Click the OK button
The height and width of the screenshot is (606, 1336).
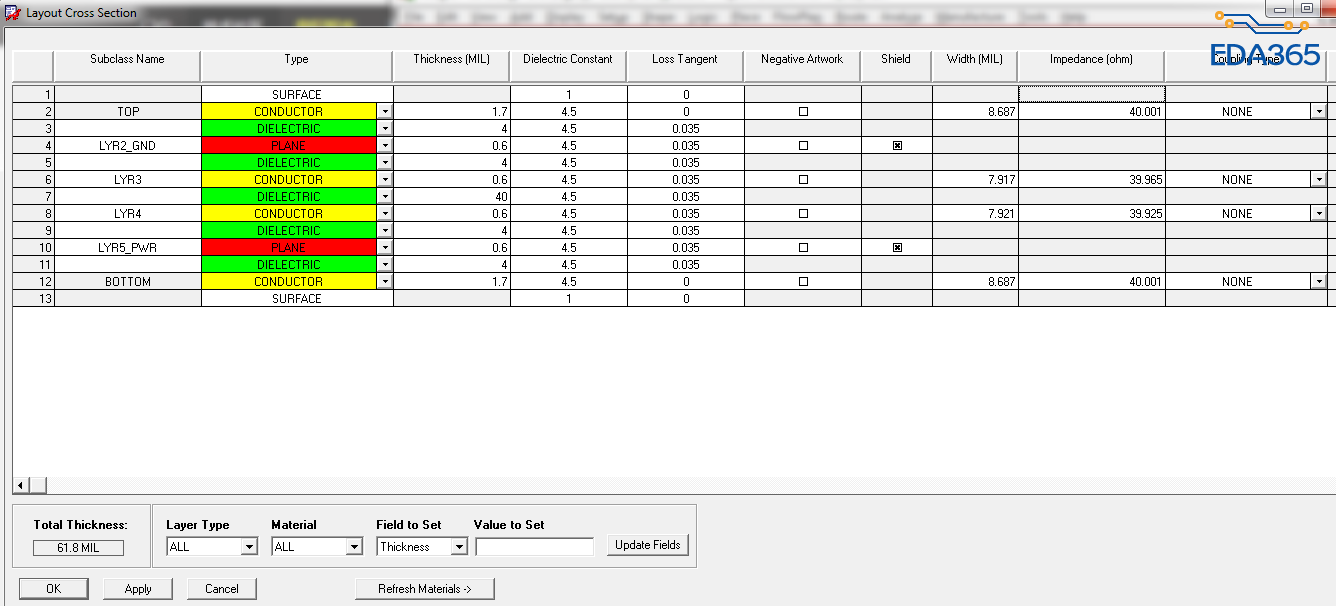point(53,589)
